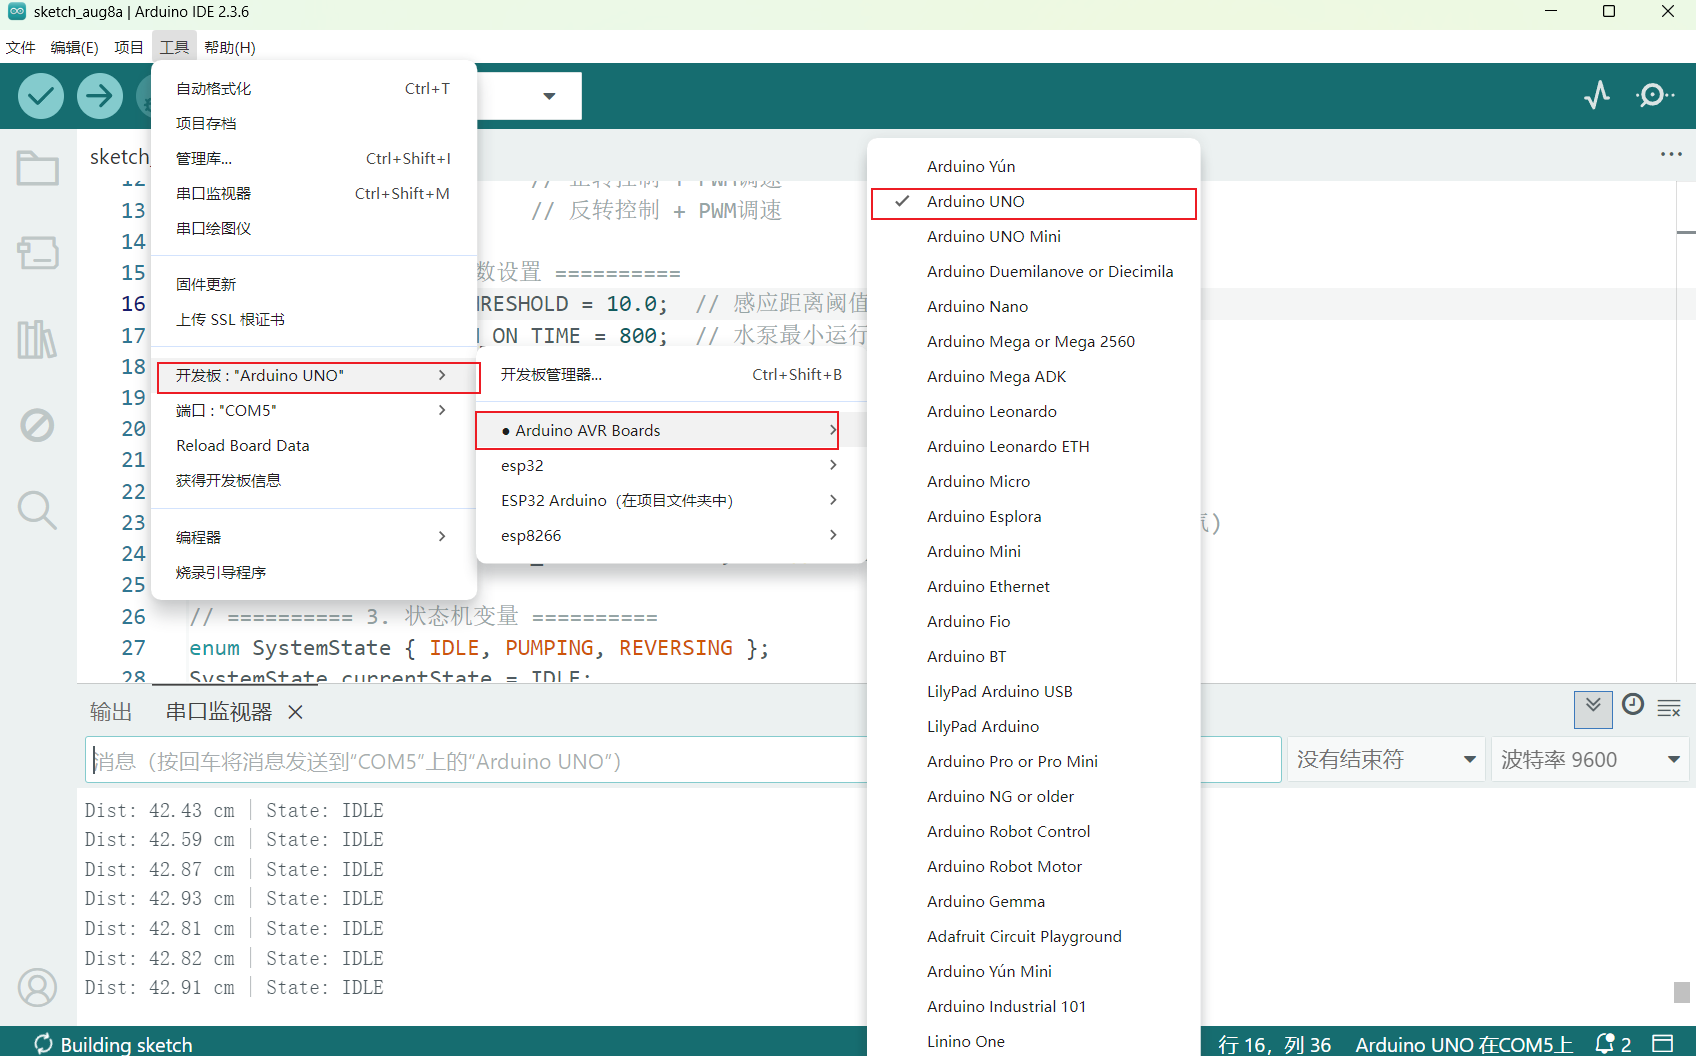This screenshot has height=1056, width=1696.
Task: Select 串口绘图仪 menu entry
Action: [x=314, y=229]
